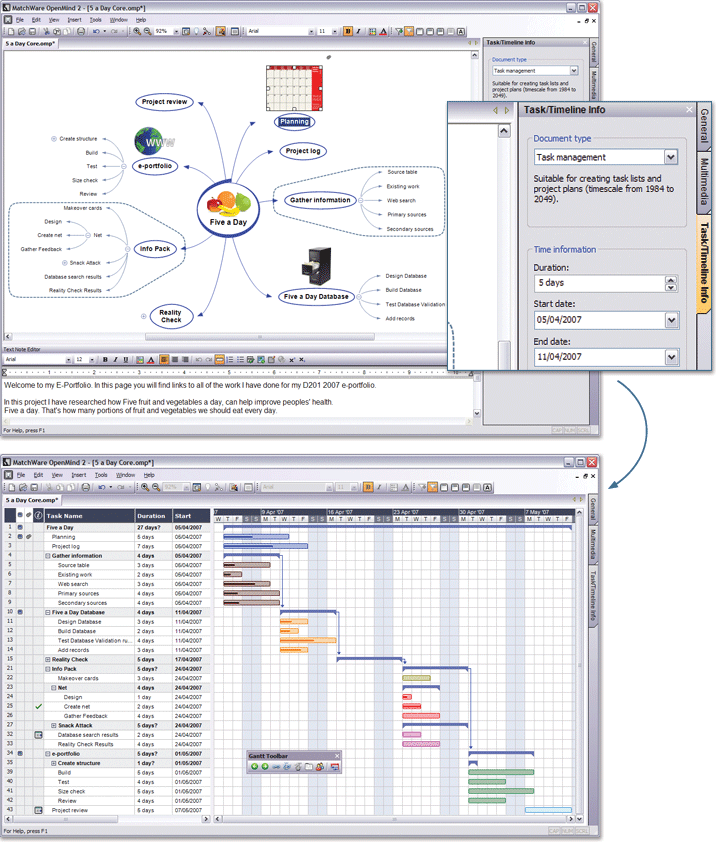This screenshot has height=843, width=723.
Task: Open font size 11 dropdown in top toolbar
Action: (x=335, y=32)
